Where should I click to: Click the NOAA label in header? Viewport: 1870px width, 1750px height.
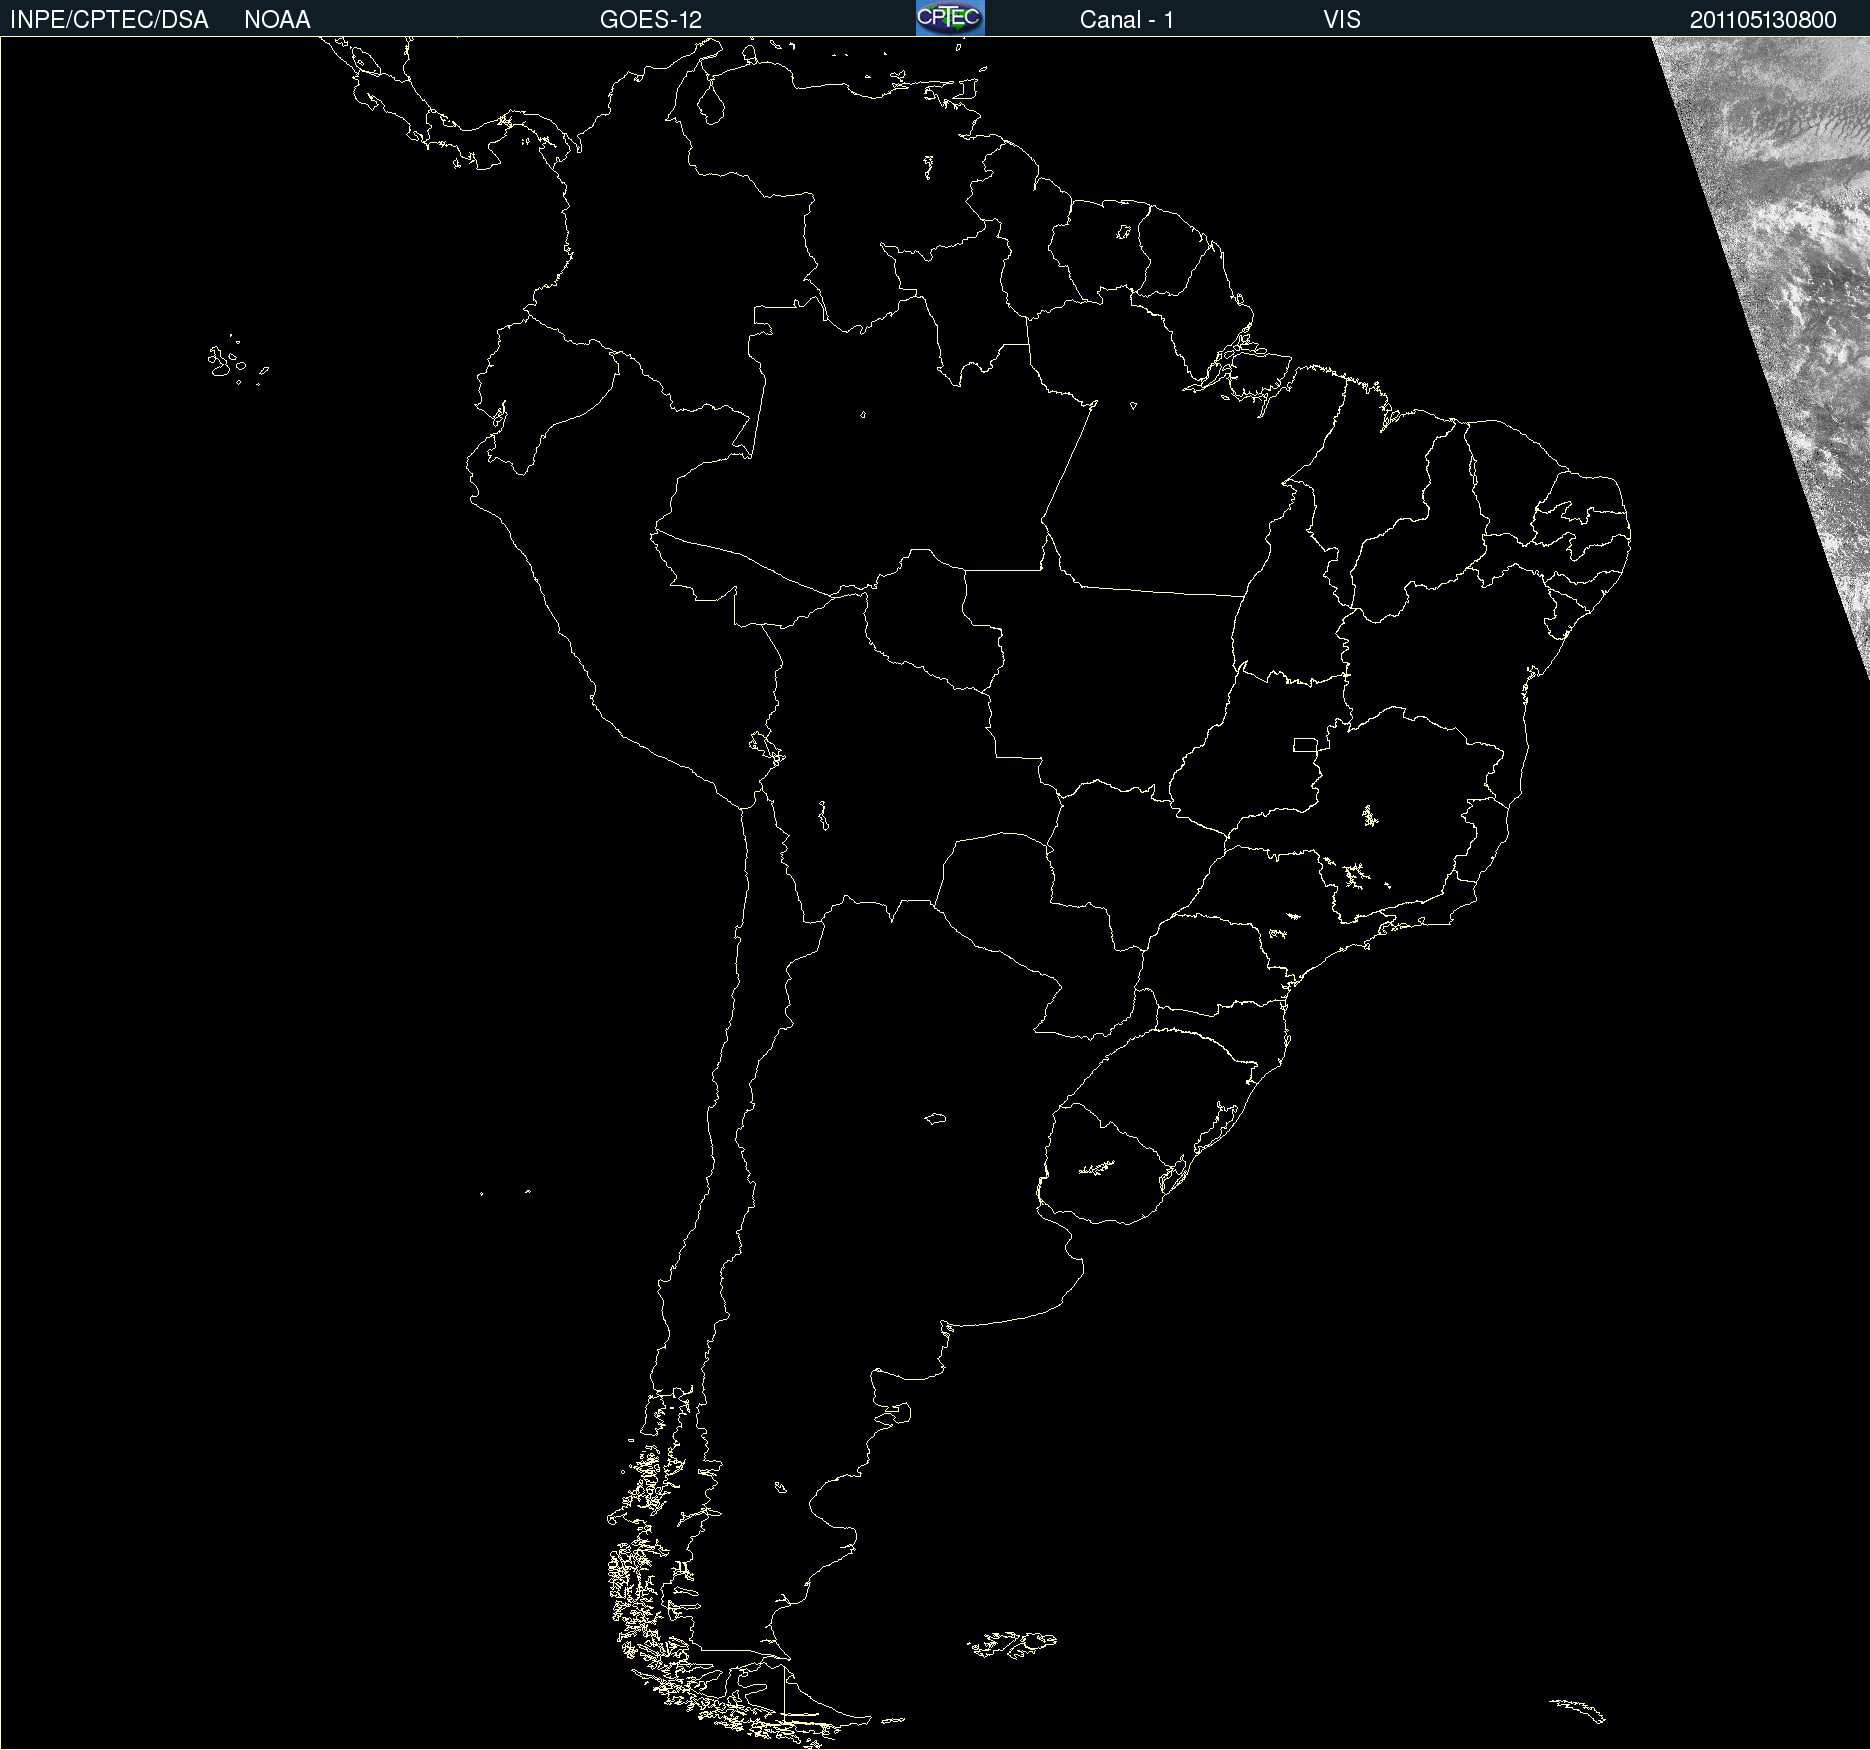click(277, 20)
